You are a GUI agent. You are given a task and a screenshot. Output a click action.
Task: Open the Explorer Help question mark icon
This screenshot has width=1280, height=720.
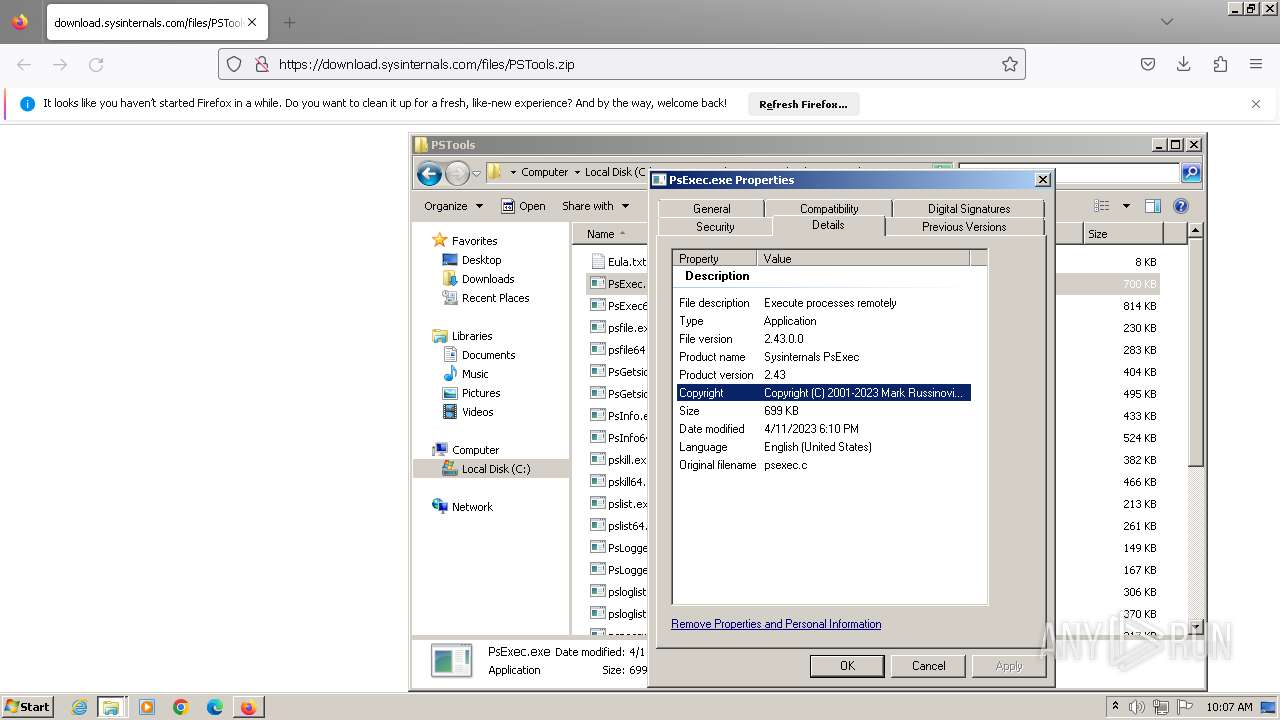[x=1181, y=206]
